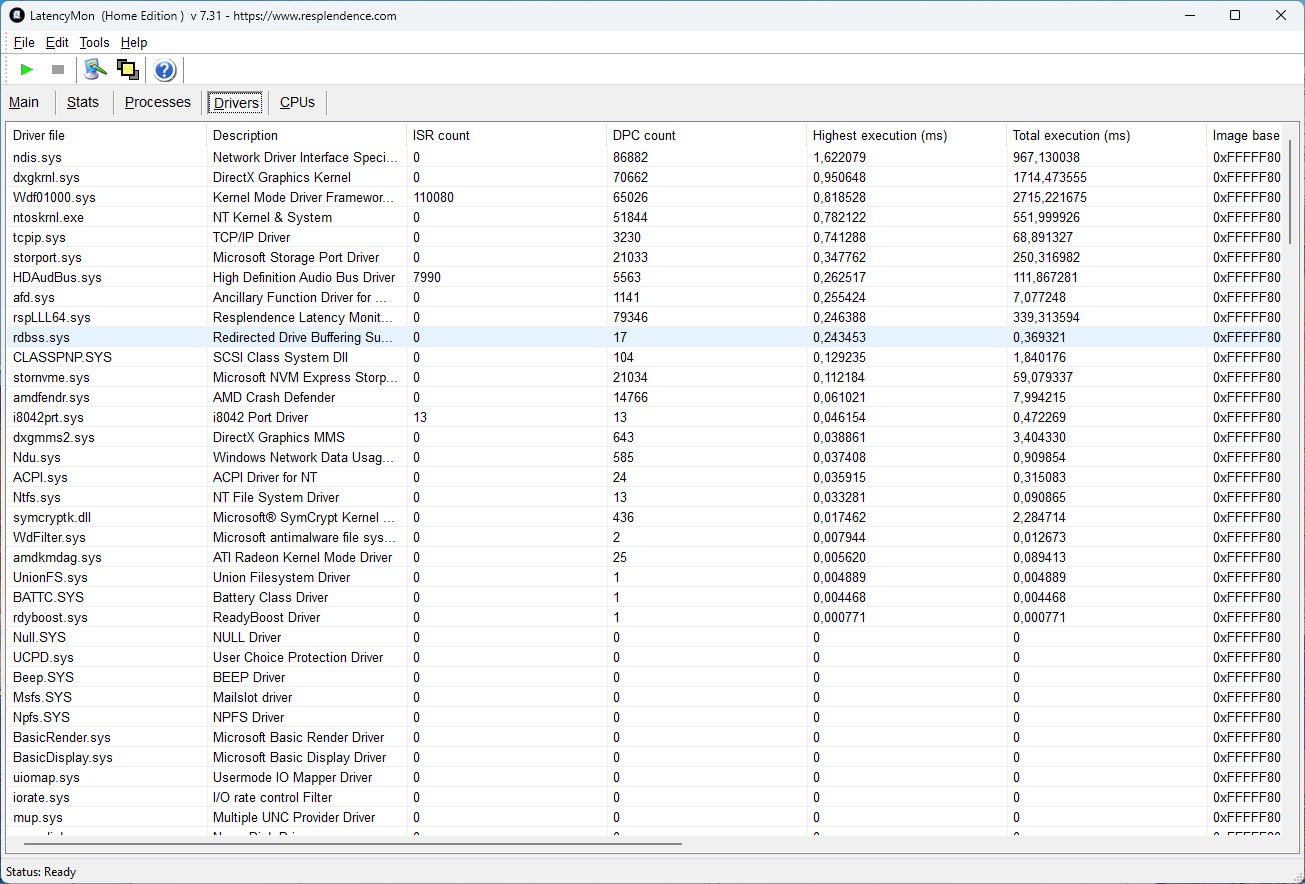Switch to the CPUs tab
This screenshot has height=884, width=1305.
[297, 102]
